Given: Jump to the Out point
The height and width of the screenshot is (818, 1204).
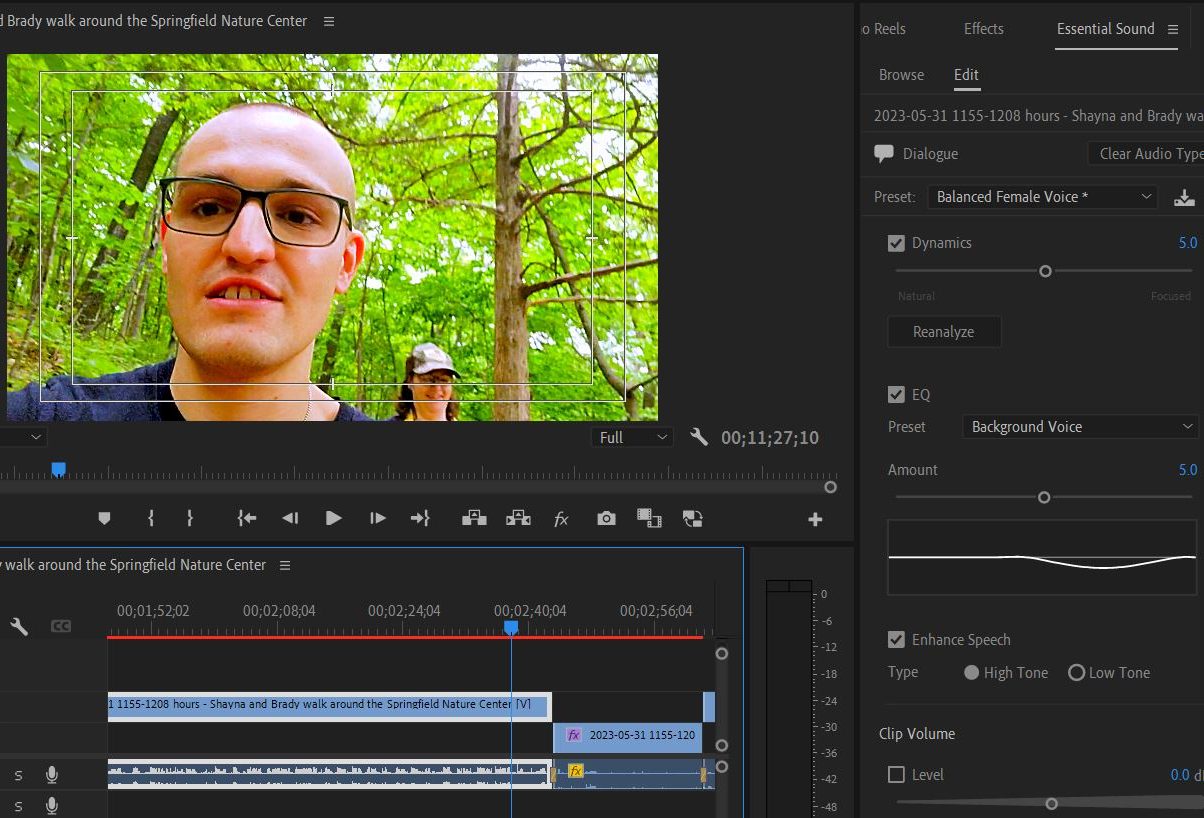Looking at the screenshot, I should coord(420,518).
